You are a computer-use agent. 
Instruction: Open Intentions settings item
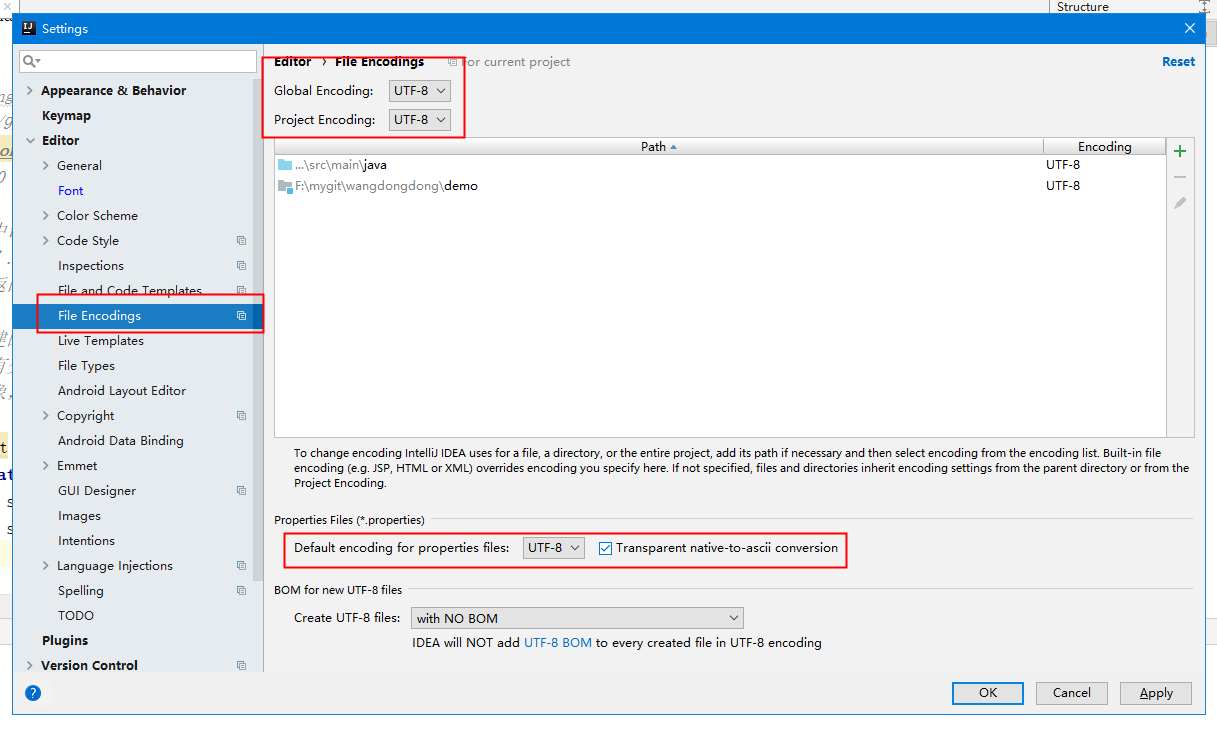coord(86,541)
